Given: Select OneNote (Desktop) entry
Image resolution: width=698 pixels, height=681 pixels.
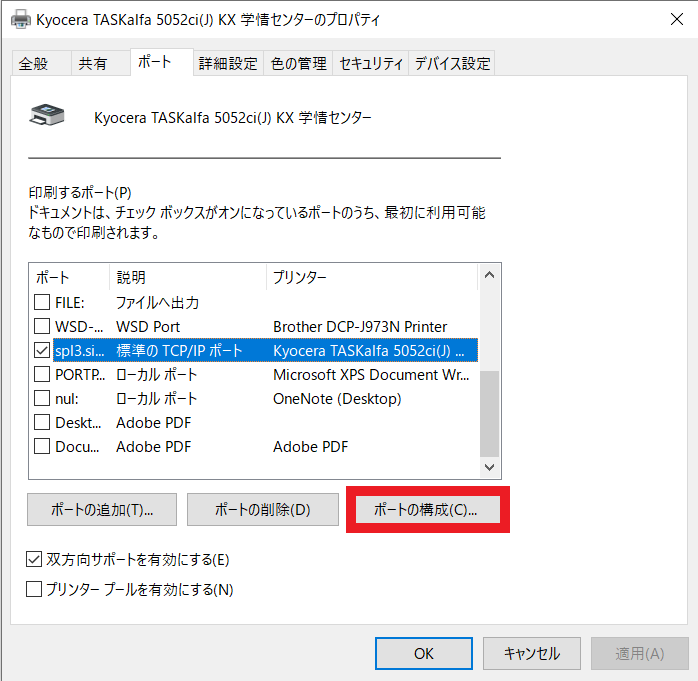Looking at the screenshot, I should (x=337, y=399).
